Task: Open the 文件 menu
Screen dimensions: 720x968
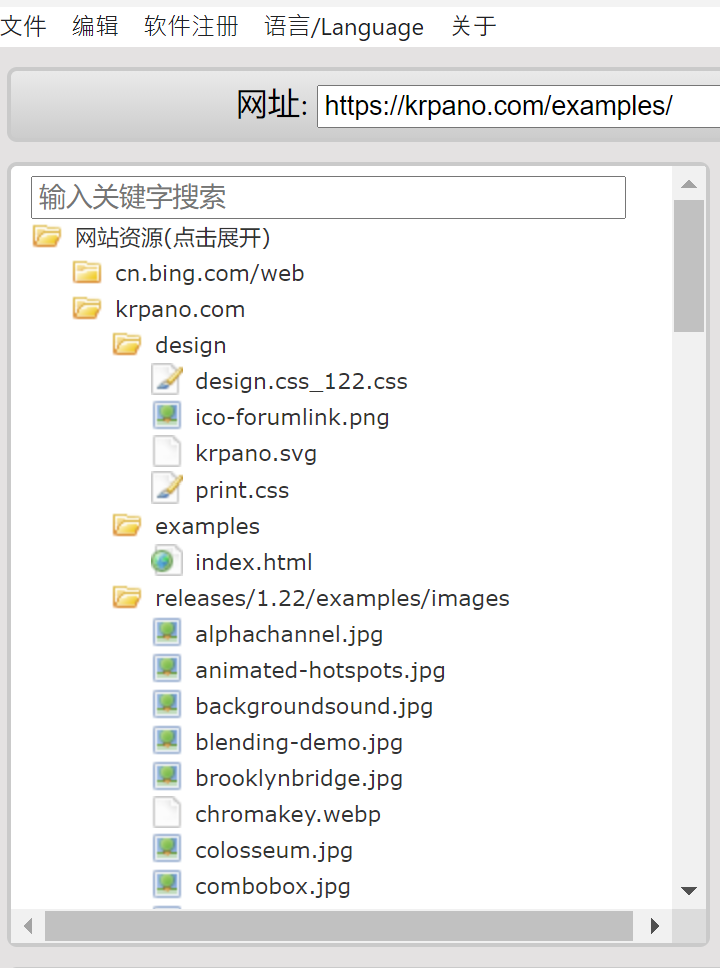Action: pyautogui.click(x=24, y=27)
